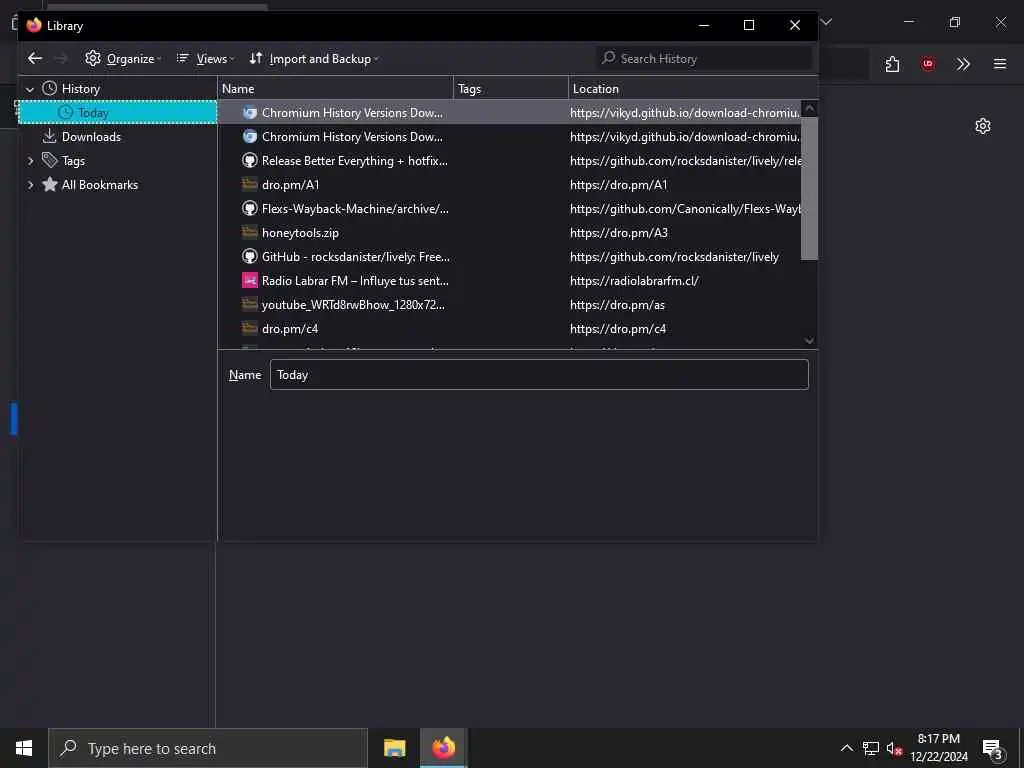Sort by Name column header

[x=336, y=88]
